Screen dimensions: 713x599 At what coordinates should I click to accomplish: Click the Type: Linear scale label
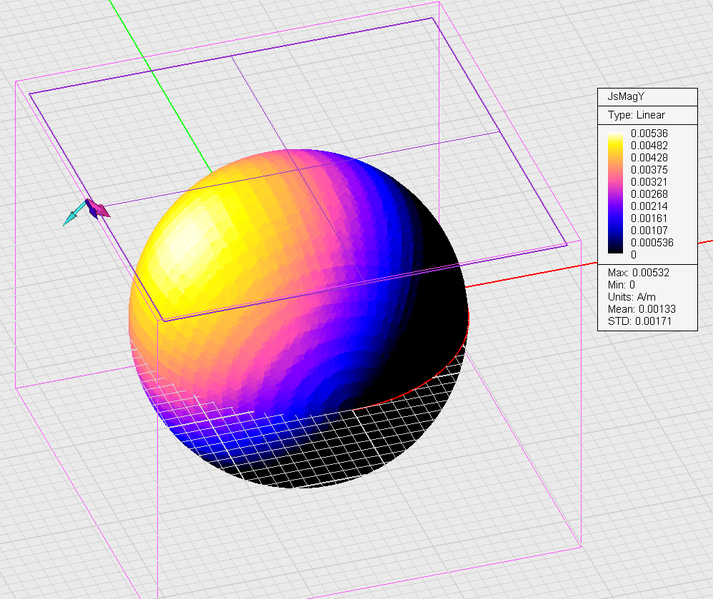click(x=636, y=115)
